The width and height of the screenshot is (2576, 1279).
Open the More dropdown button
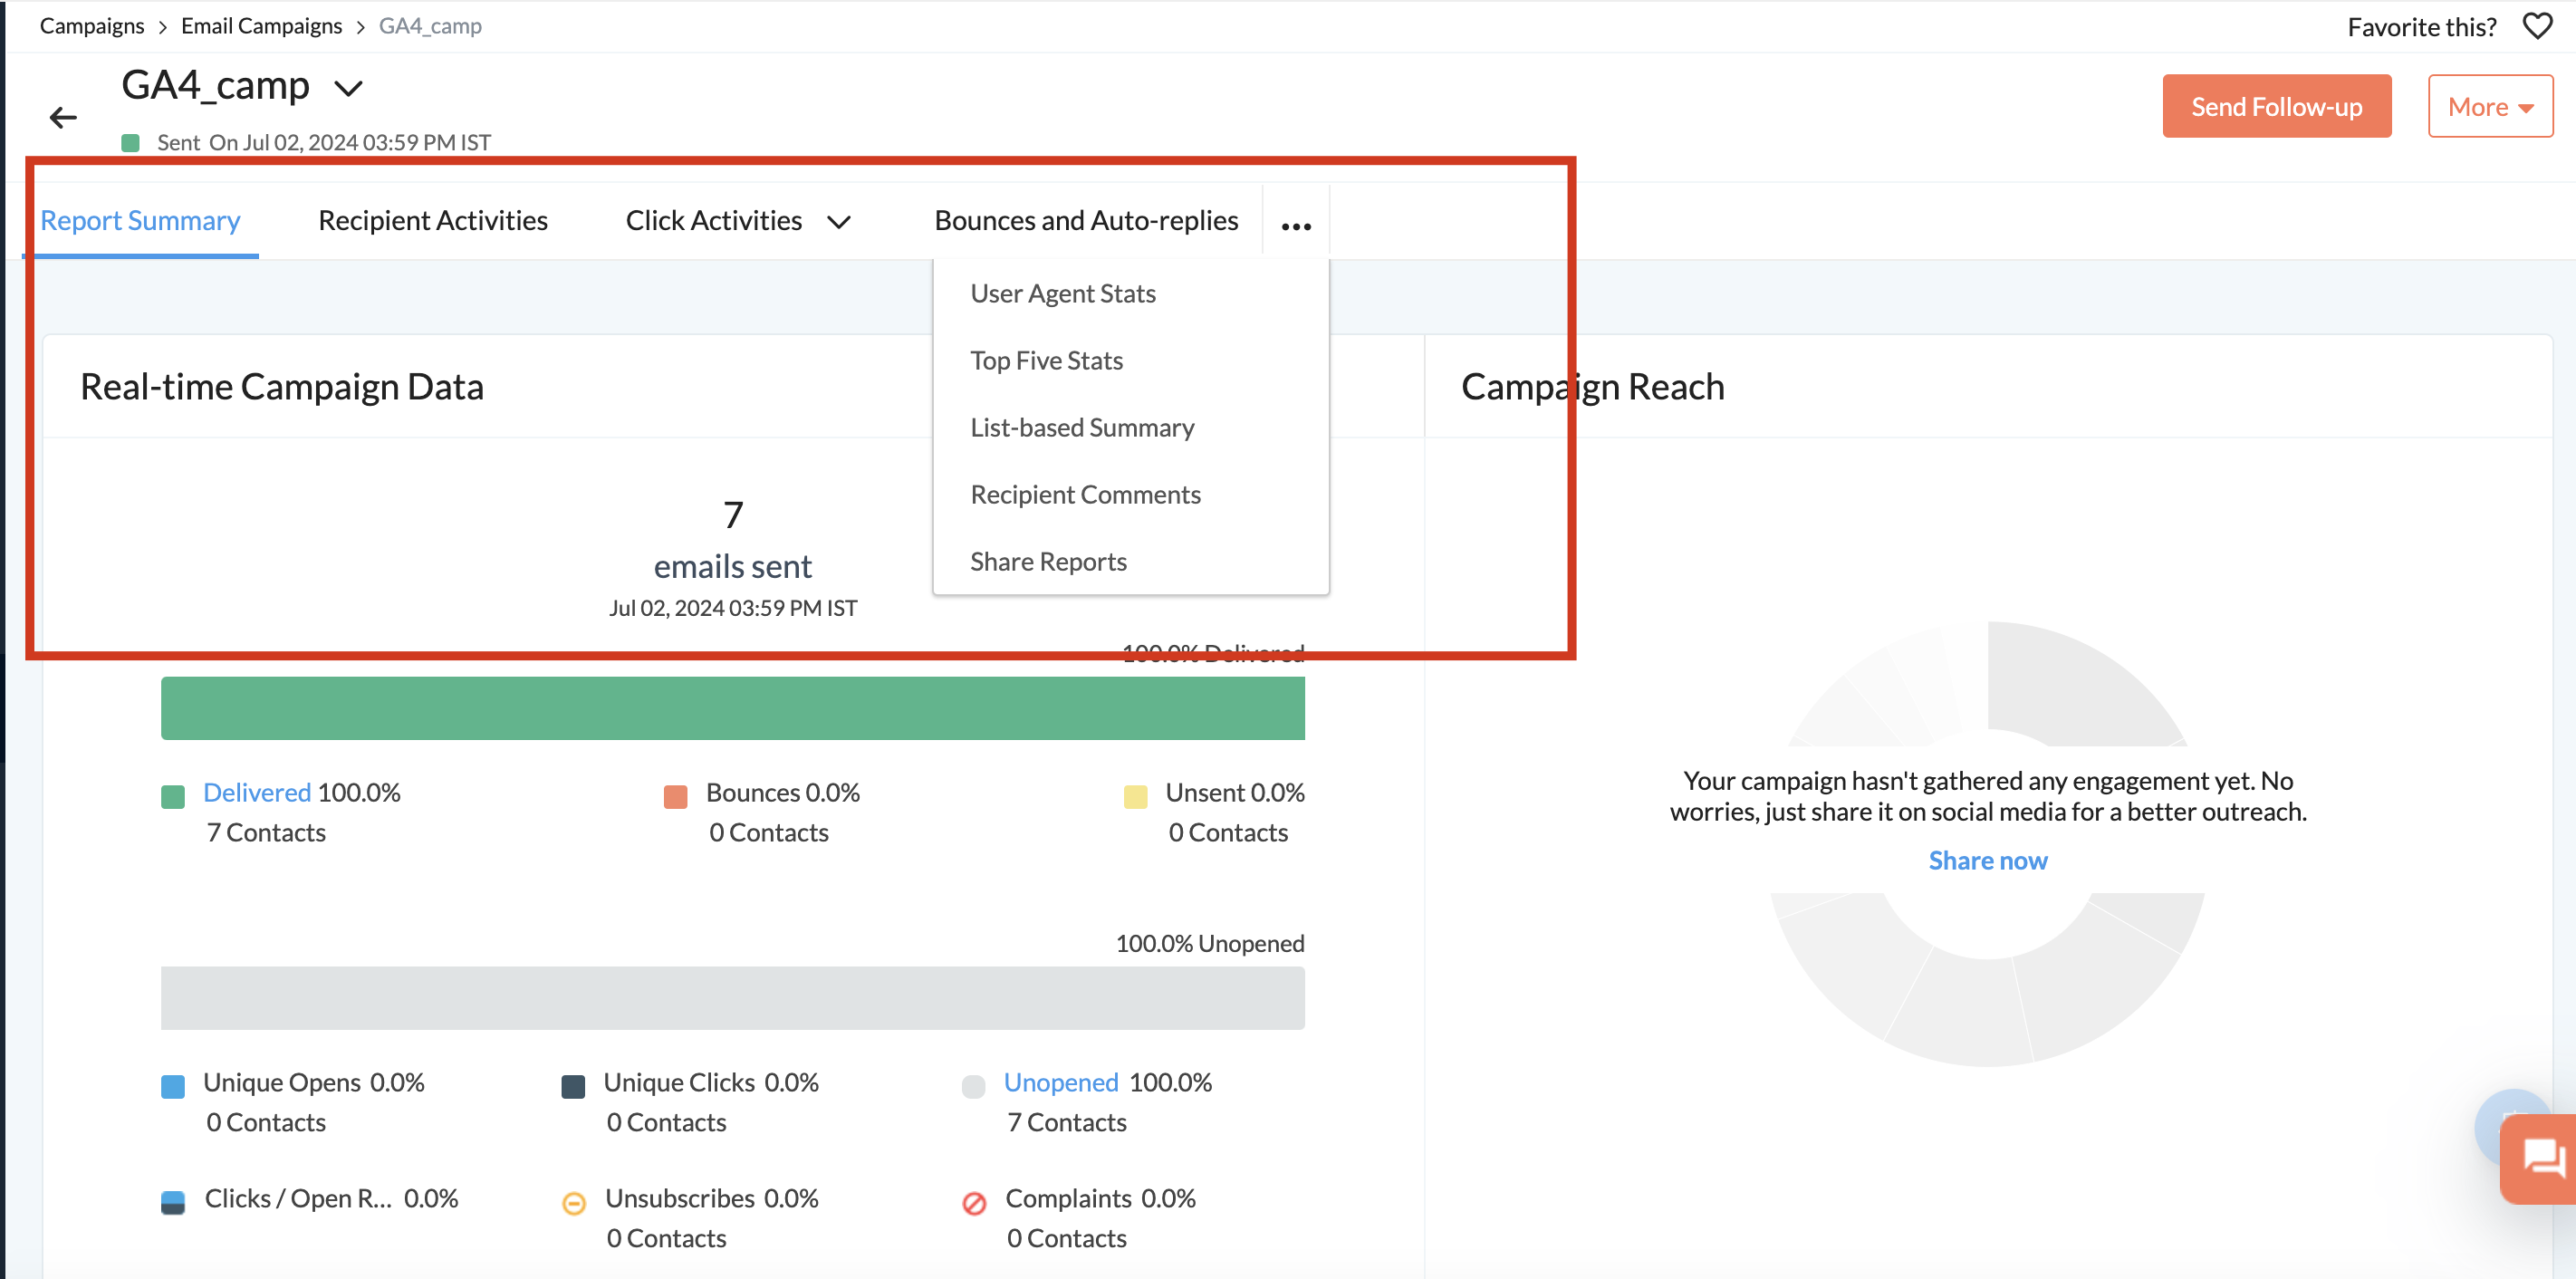[2489, 106]
